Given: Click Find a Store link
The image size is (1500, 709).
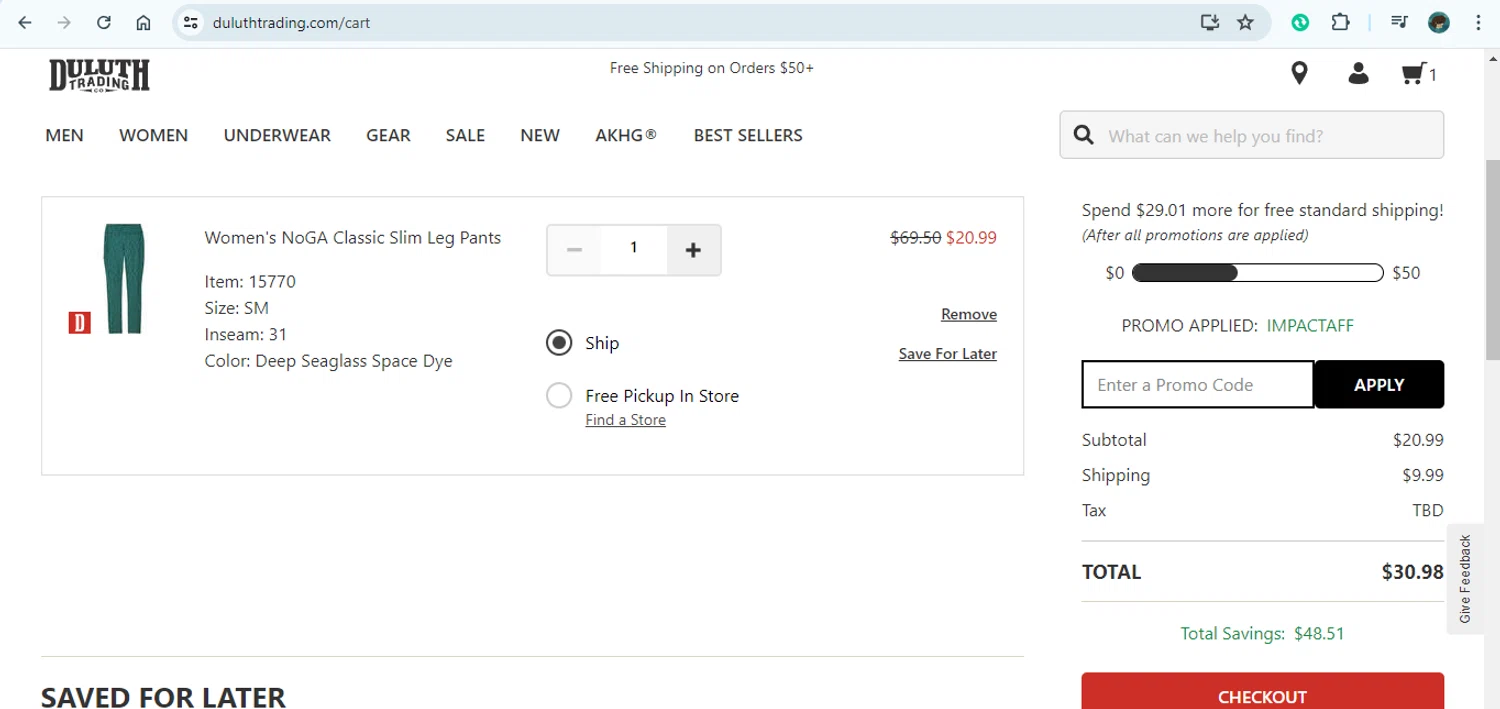Looking at the screenshot, I should 626,420.
